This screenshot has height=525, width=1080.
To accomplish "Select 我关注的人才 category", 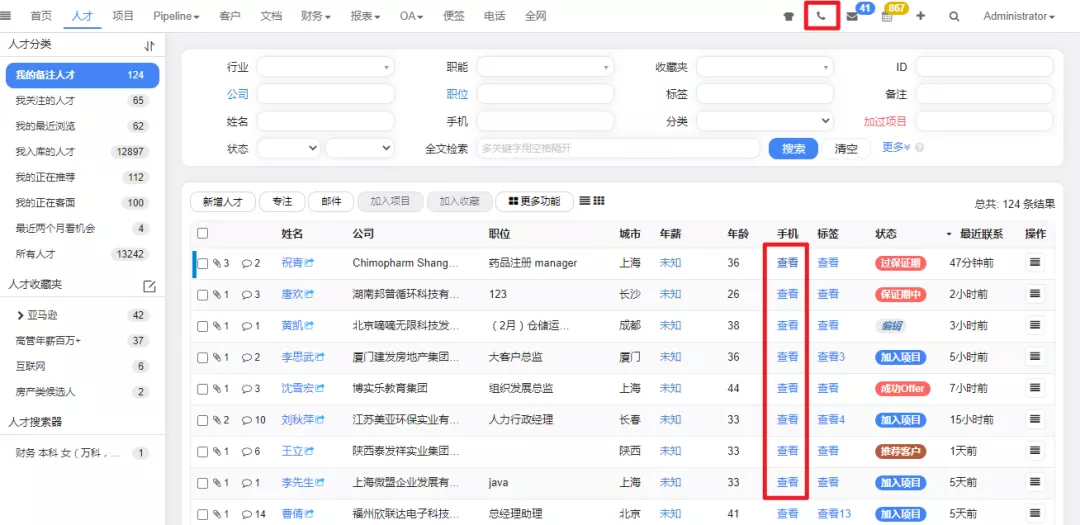I will coord(82,101).
